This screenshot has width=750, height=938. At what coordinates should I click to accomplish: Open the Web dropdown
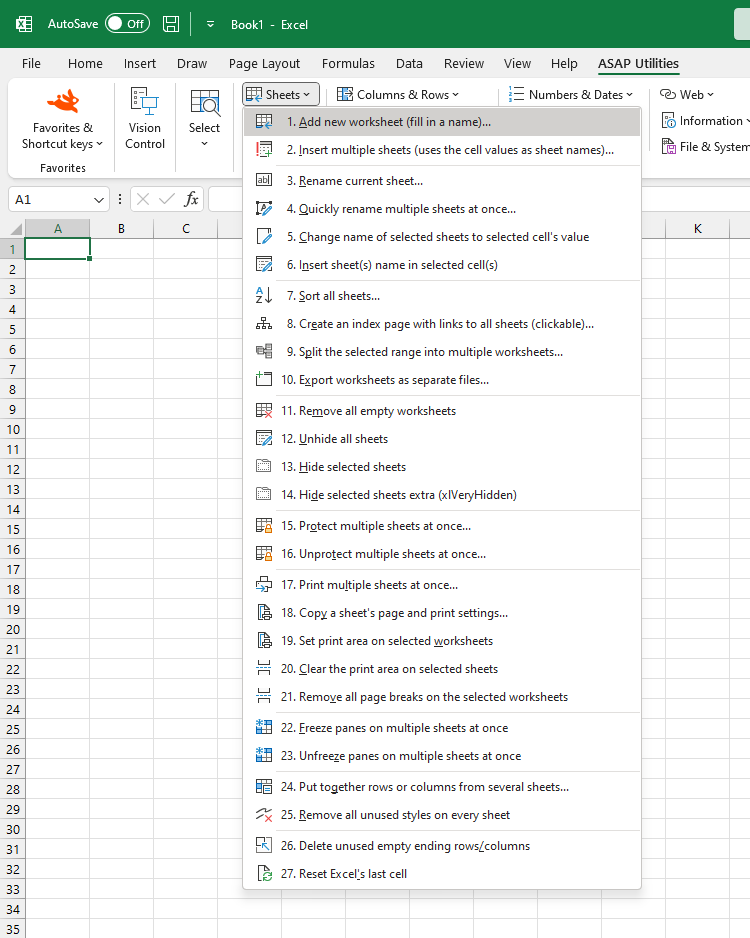[687, 95]
